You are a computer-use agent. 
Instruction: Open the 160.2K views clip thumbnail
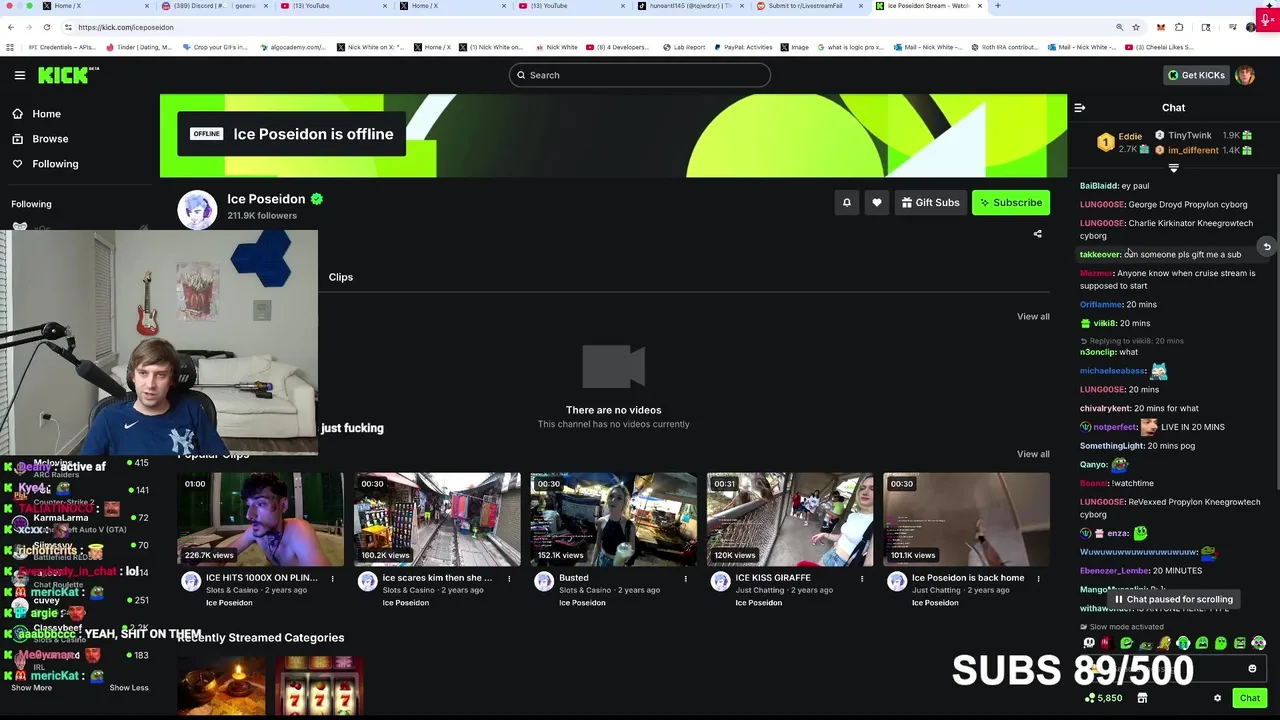pyautogui.click(x=437, y=519)
